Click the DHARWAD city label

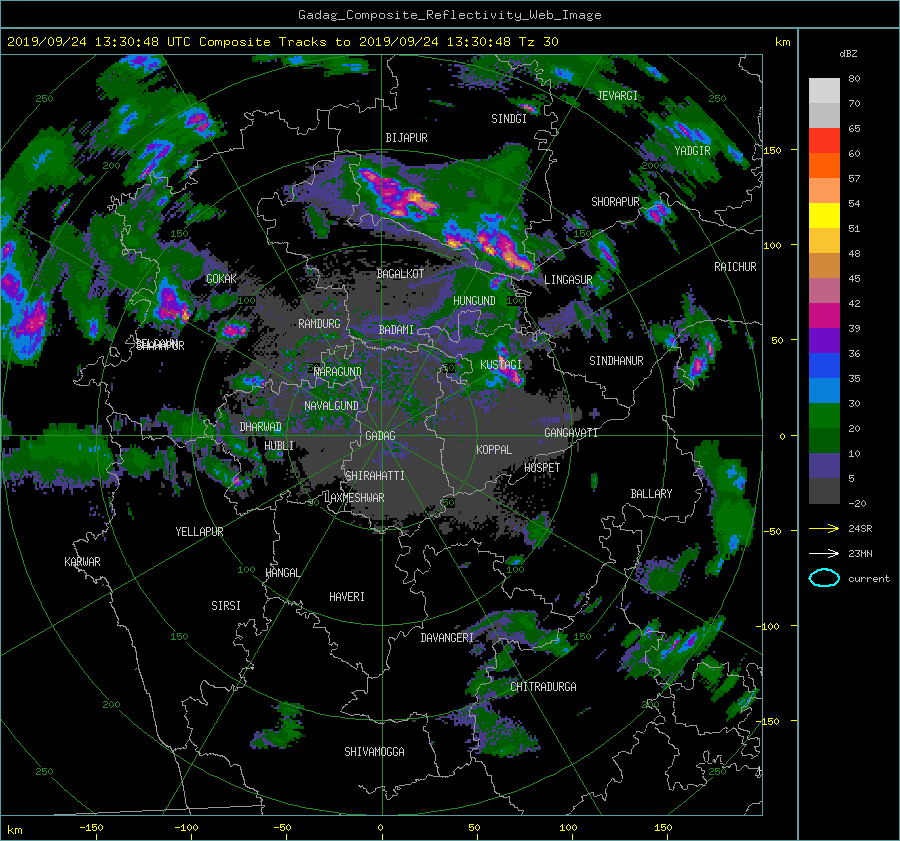[x=260, y=427]
